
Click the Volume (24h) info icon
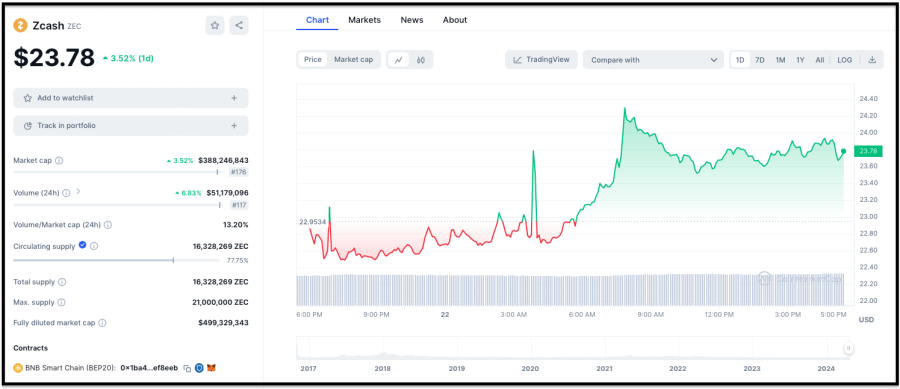point(66,193)
